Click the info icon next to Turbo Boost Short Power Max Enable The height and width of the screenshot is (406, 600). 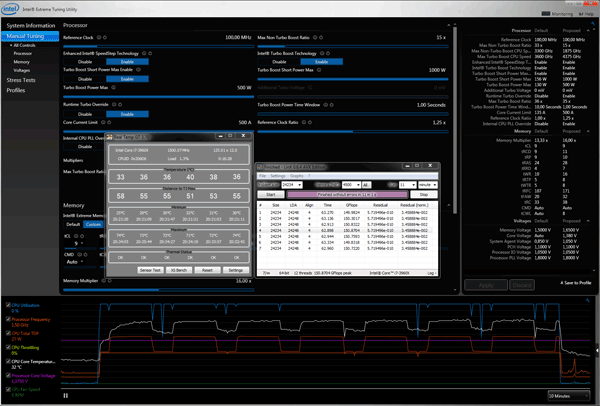(139, 70)
